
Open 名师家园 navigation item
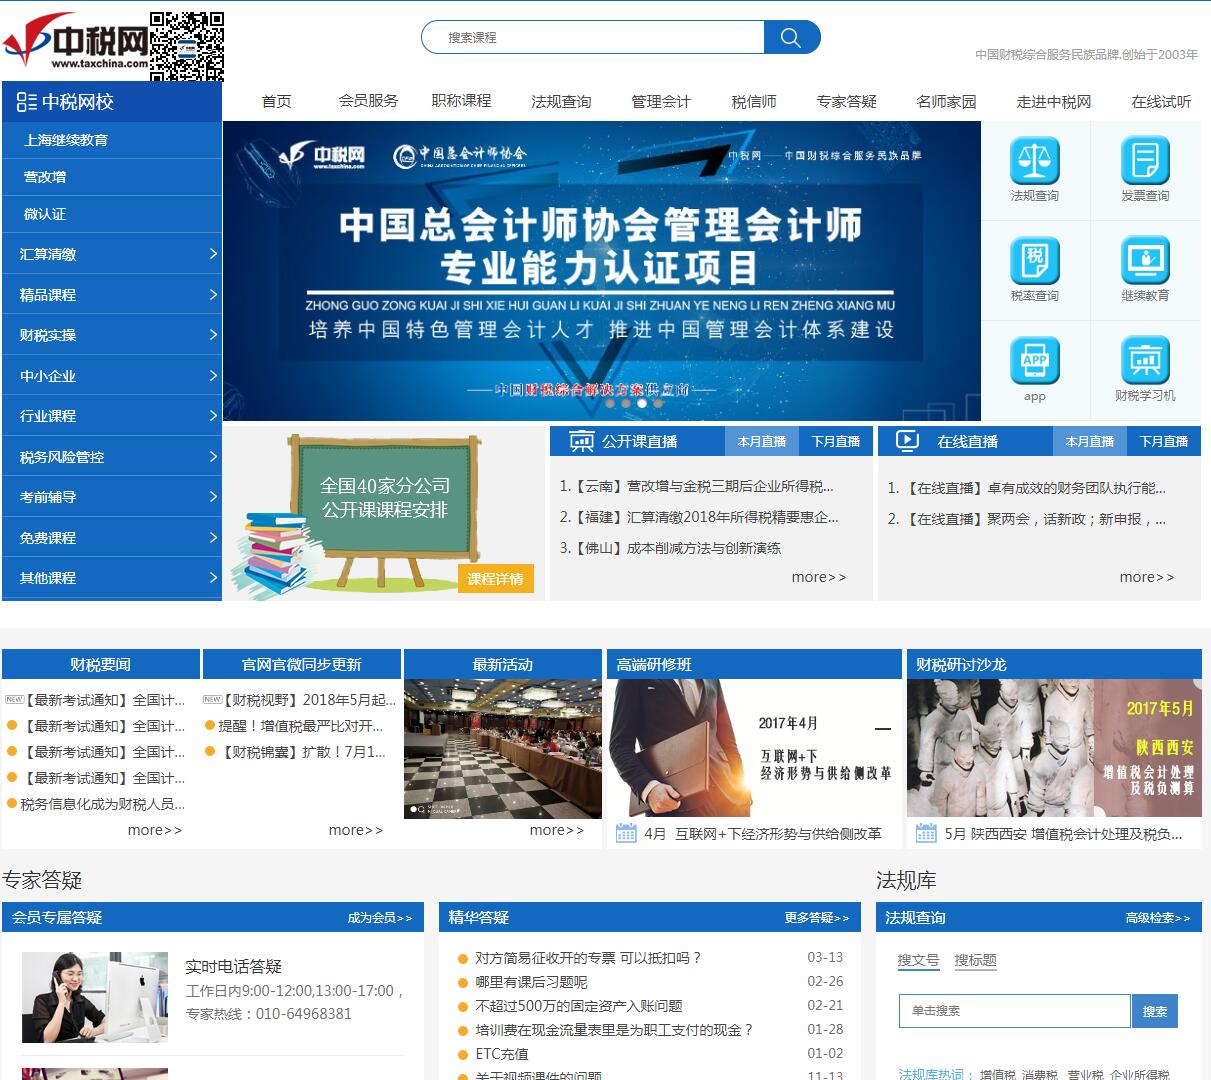point(946,101)
